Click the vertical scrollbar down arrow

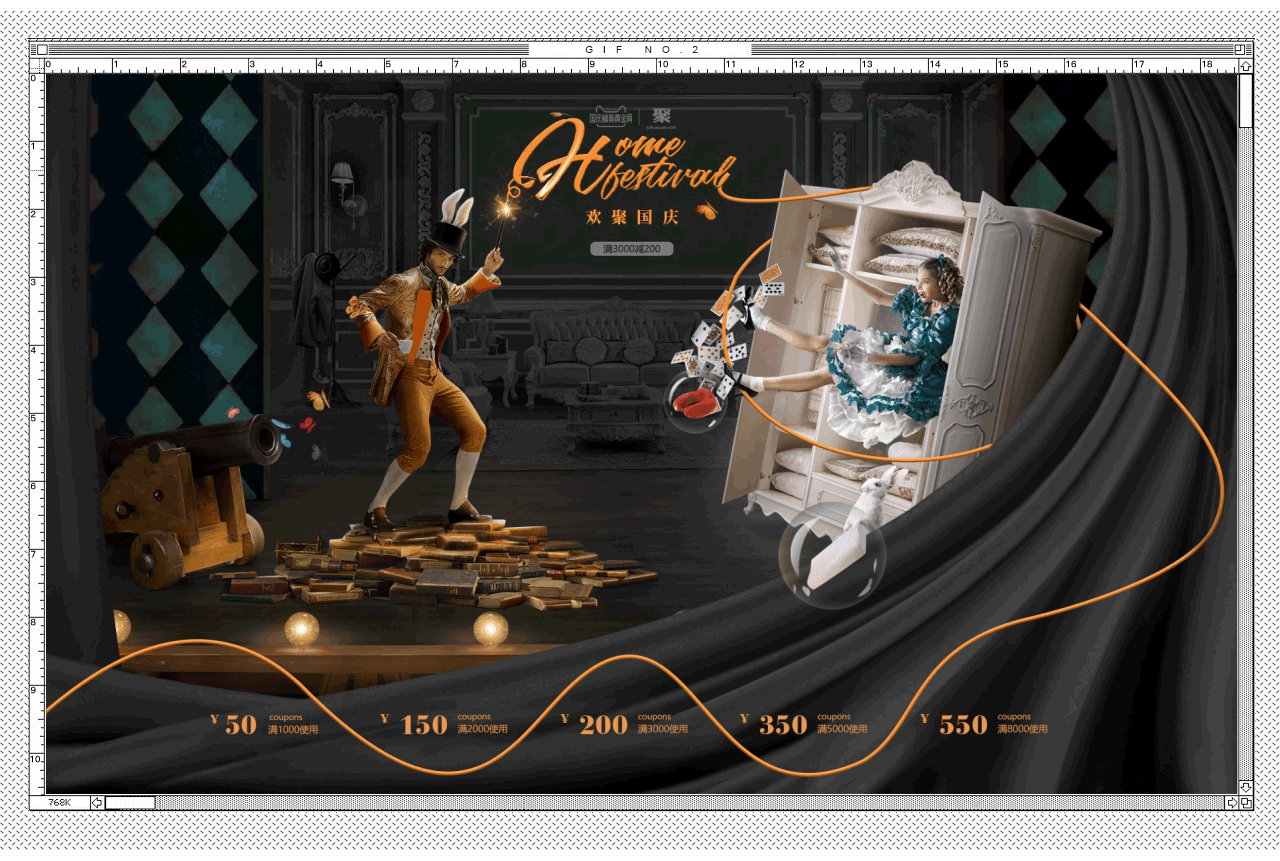point(1245,788)
